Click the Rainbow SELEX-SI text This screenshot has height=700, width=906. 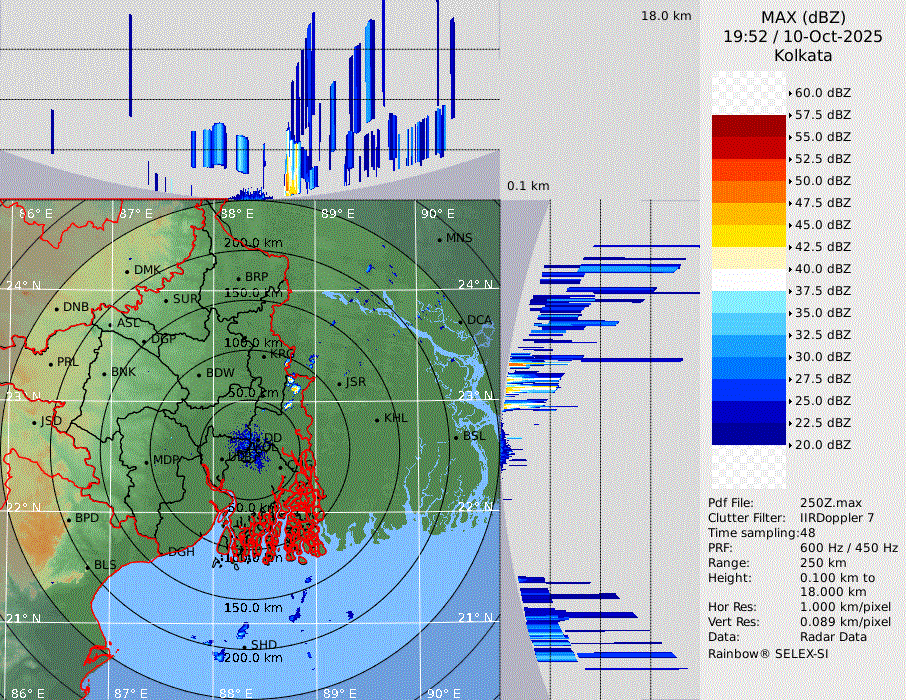pos(768,653)
